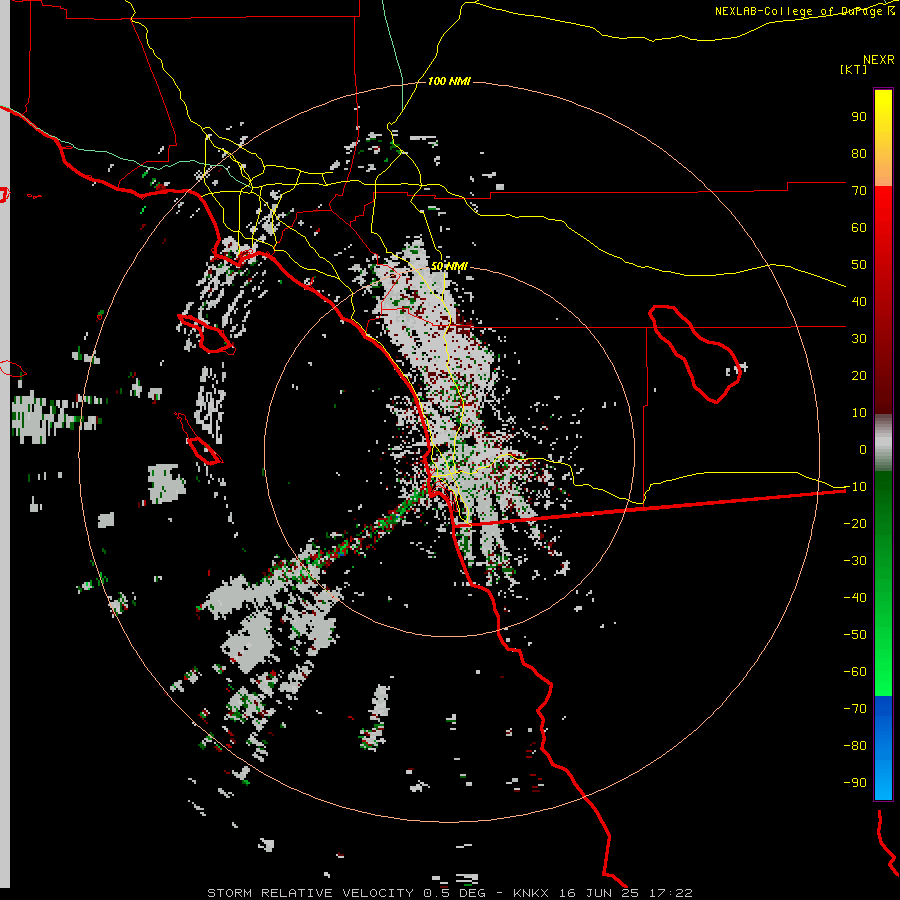Click the -70 value on velocity scale

(x=855, y=709)
